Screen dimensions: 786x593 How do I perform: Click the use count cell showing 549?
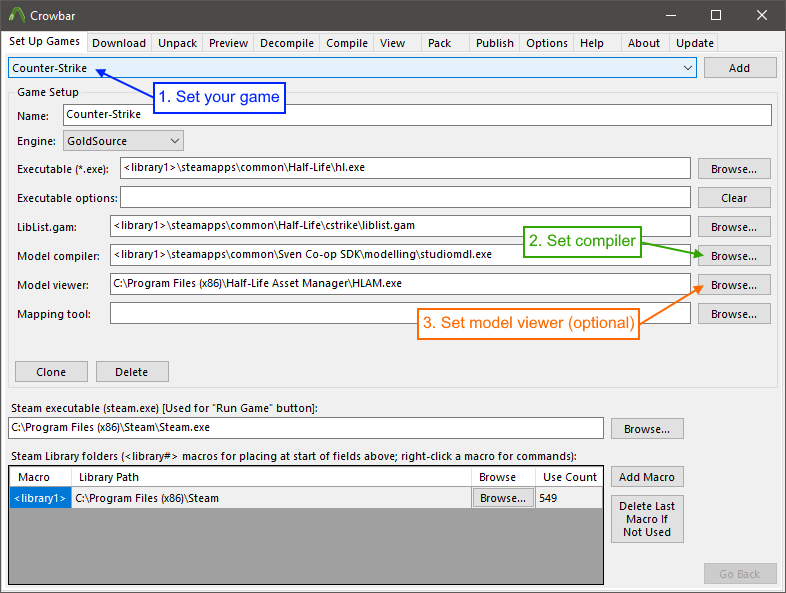pos(568,498)
